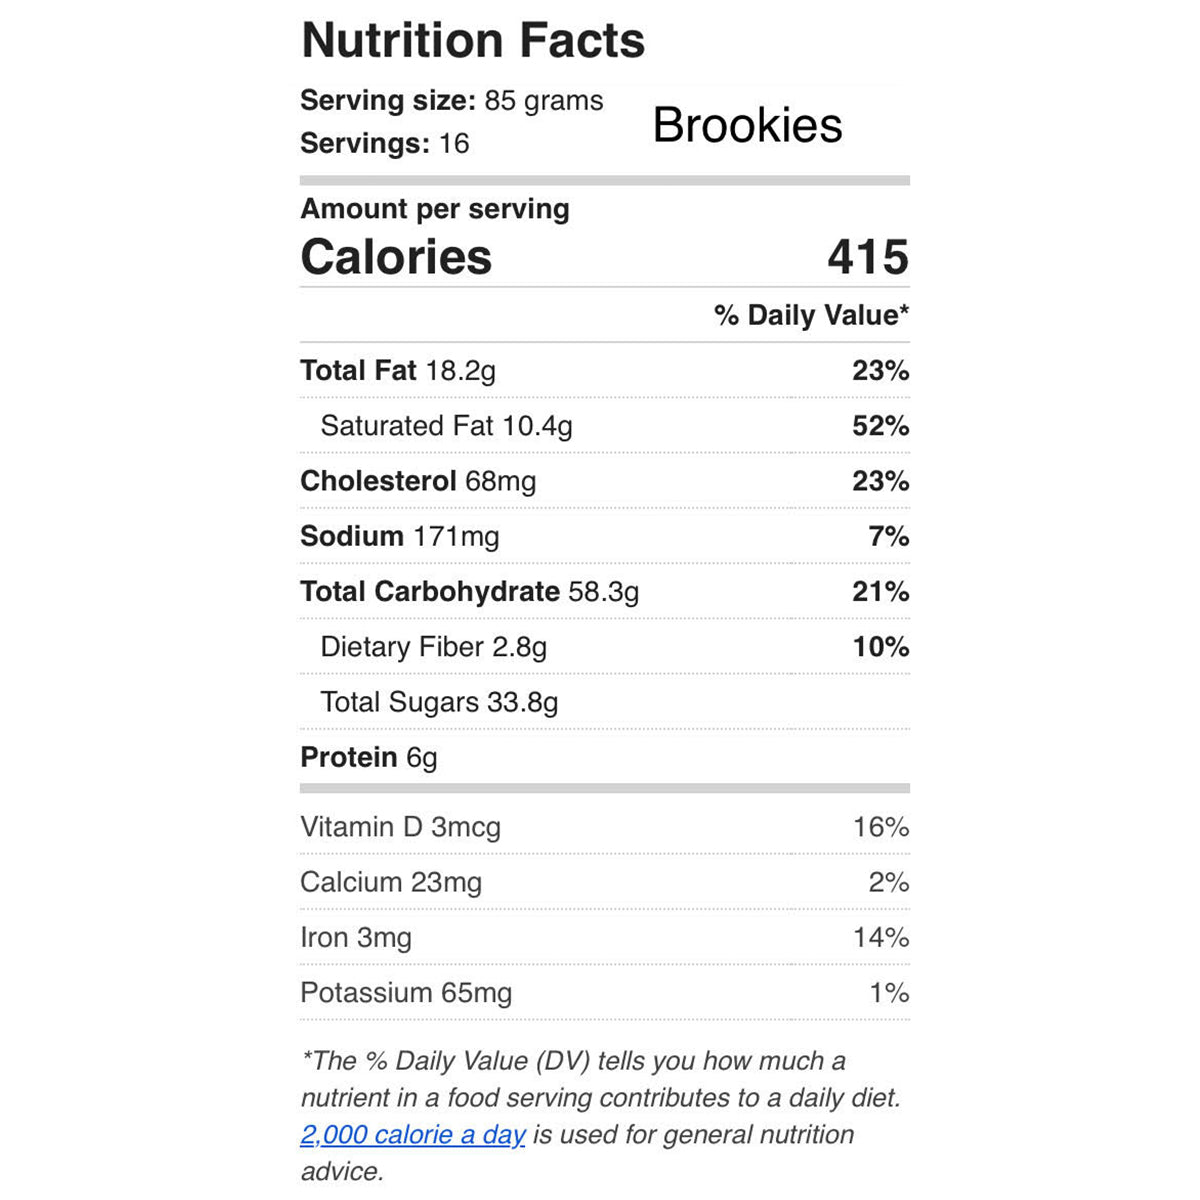Open the 2,000 calorie a day link
Image resolution: width=1200 pixels, height=1200 pixels.
pos(412,1135)
